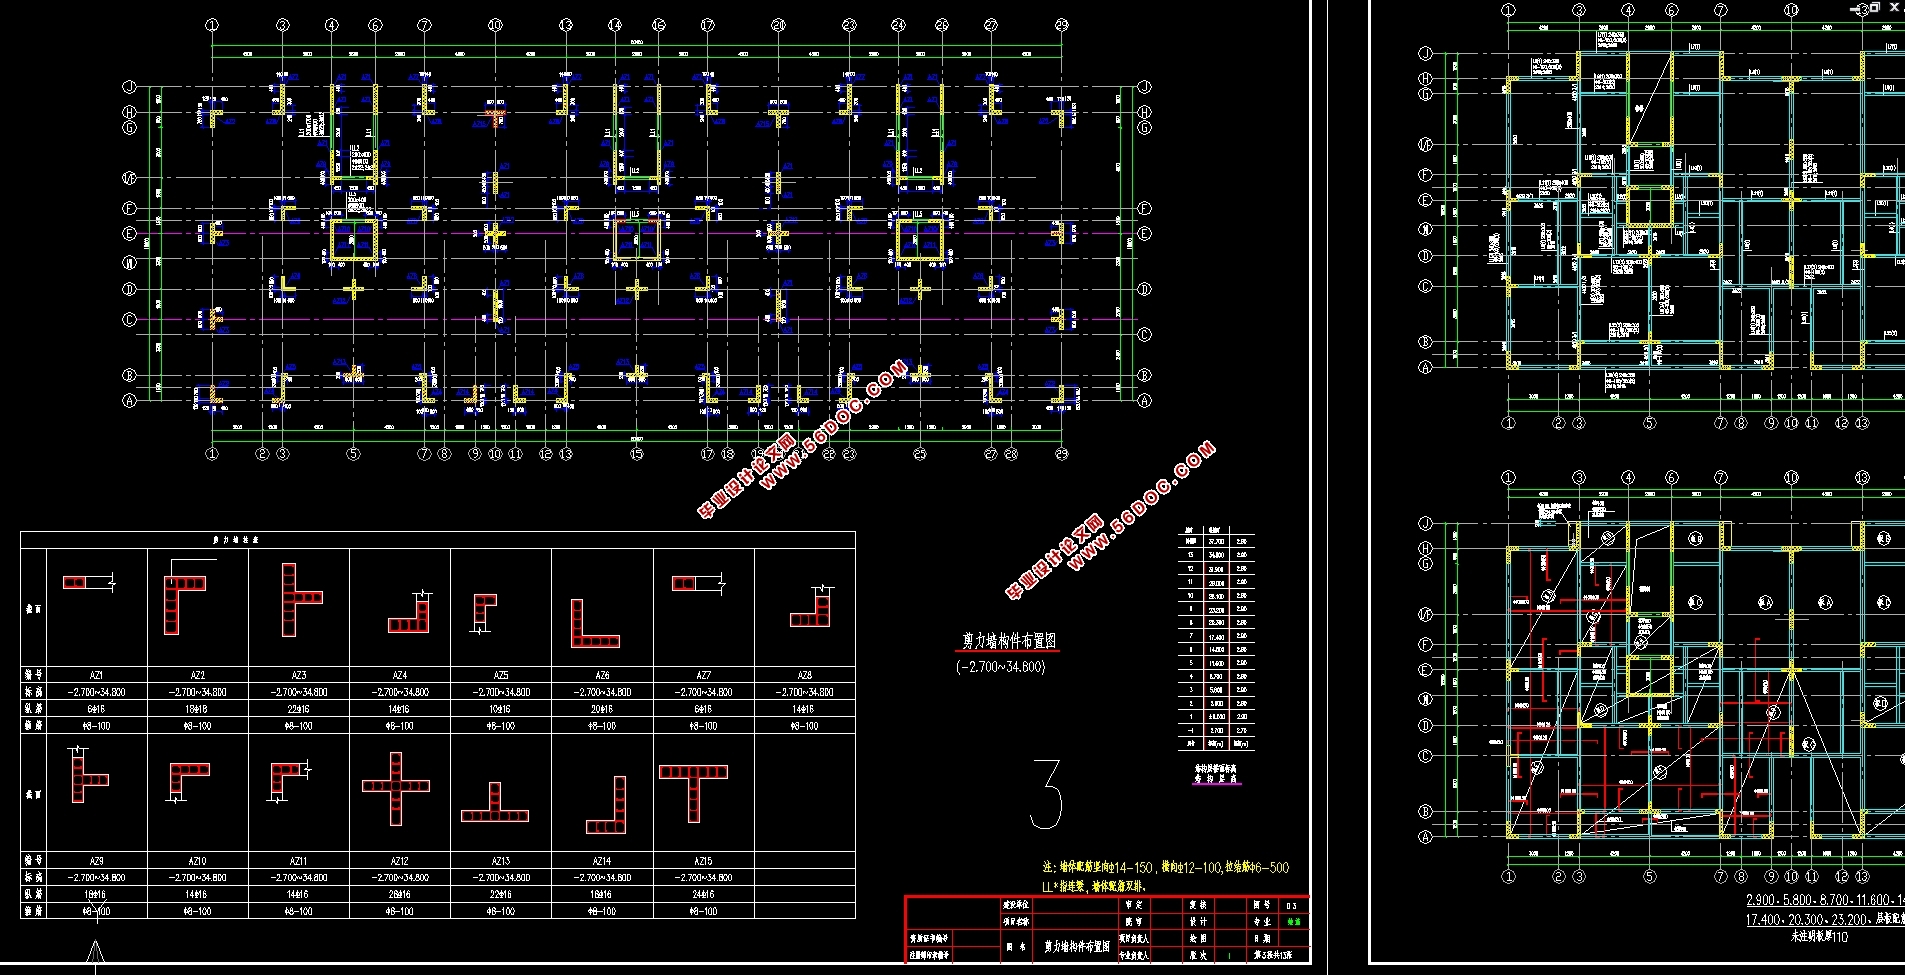Select the 20⌀16 rebar value under AZ6
The width and height of the screenshot is (1905, 975).
pos(603,709)
